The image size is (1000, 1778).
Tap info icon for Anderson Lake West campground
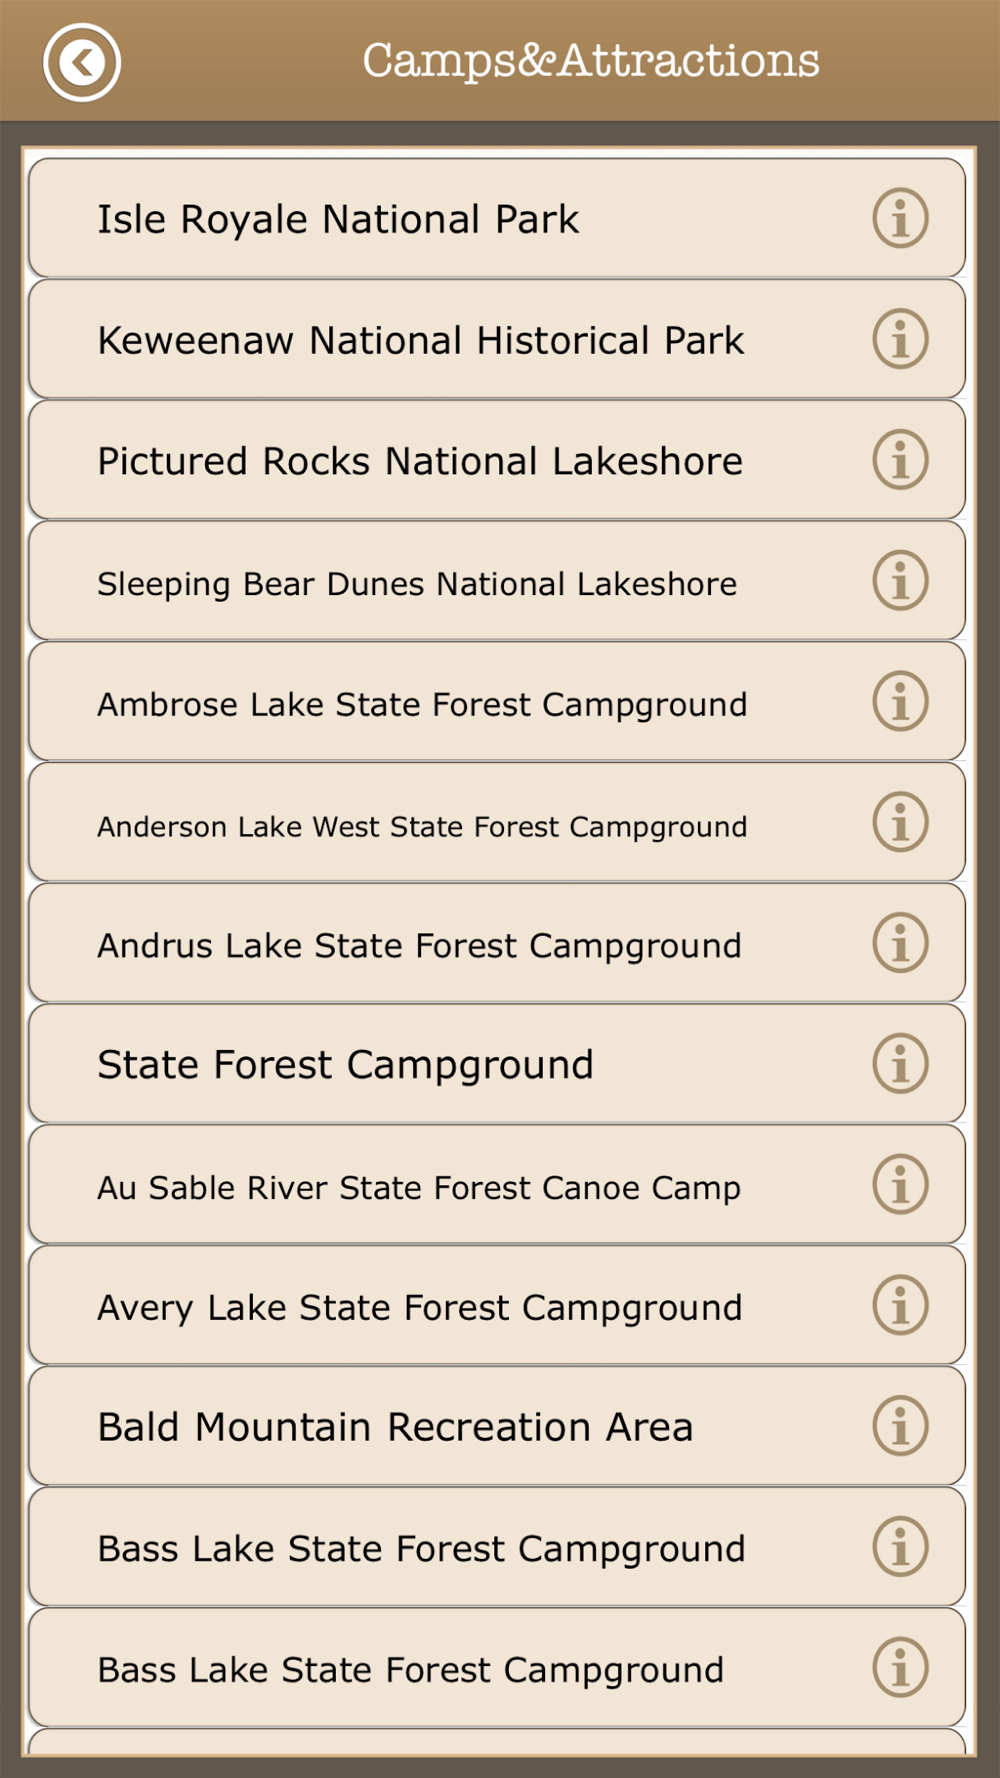(x=900, y=822)
